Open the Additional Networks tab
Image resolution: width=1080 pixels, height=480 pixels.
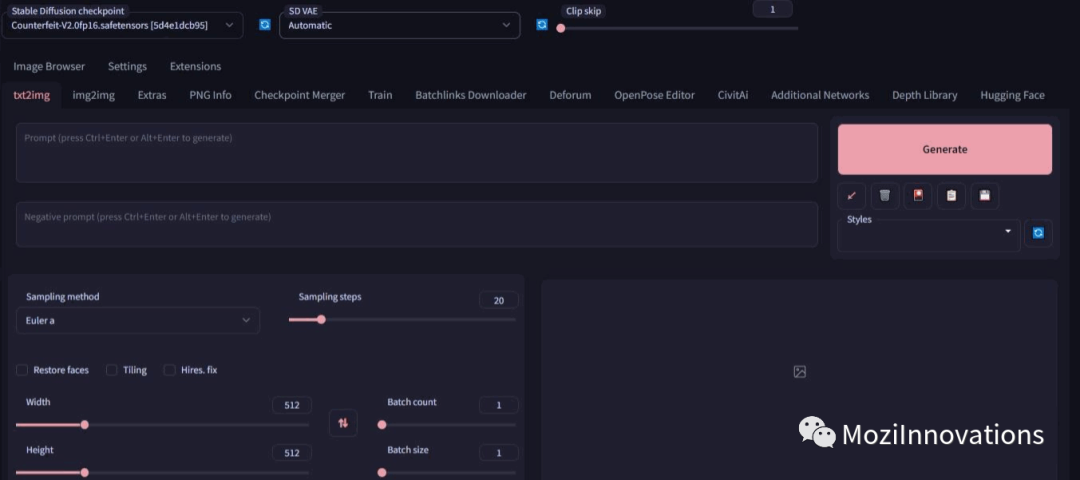[x=820, y=95]
